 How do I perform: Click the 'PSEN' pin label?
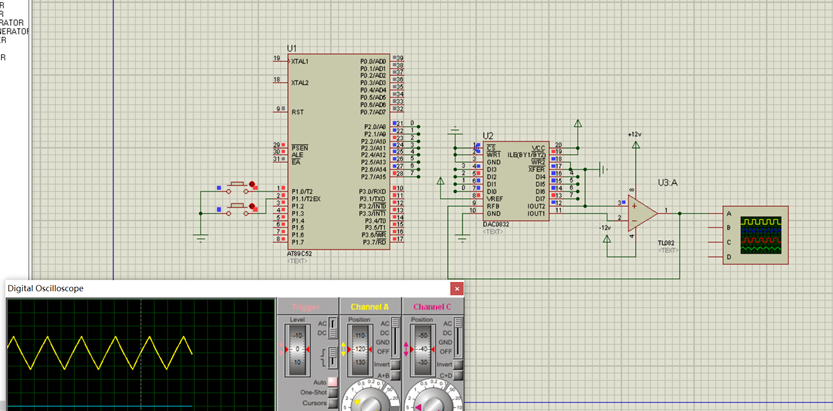pyautogui.click(x=298, y=148)
